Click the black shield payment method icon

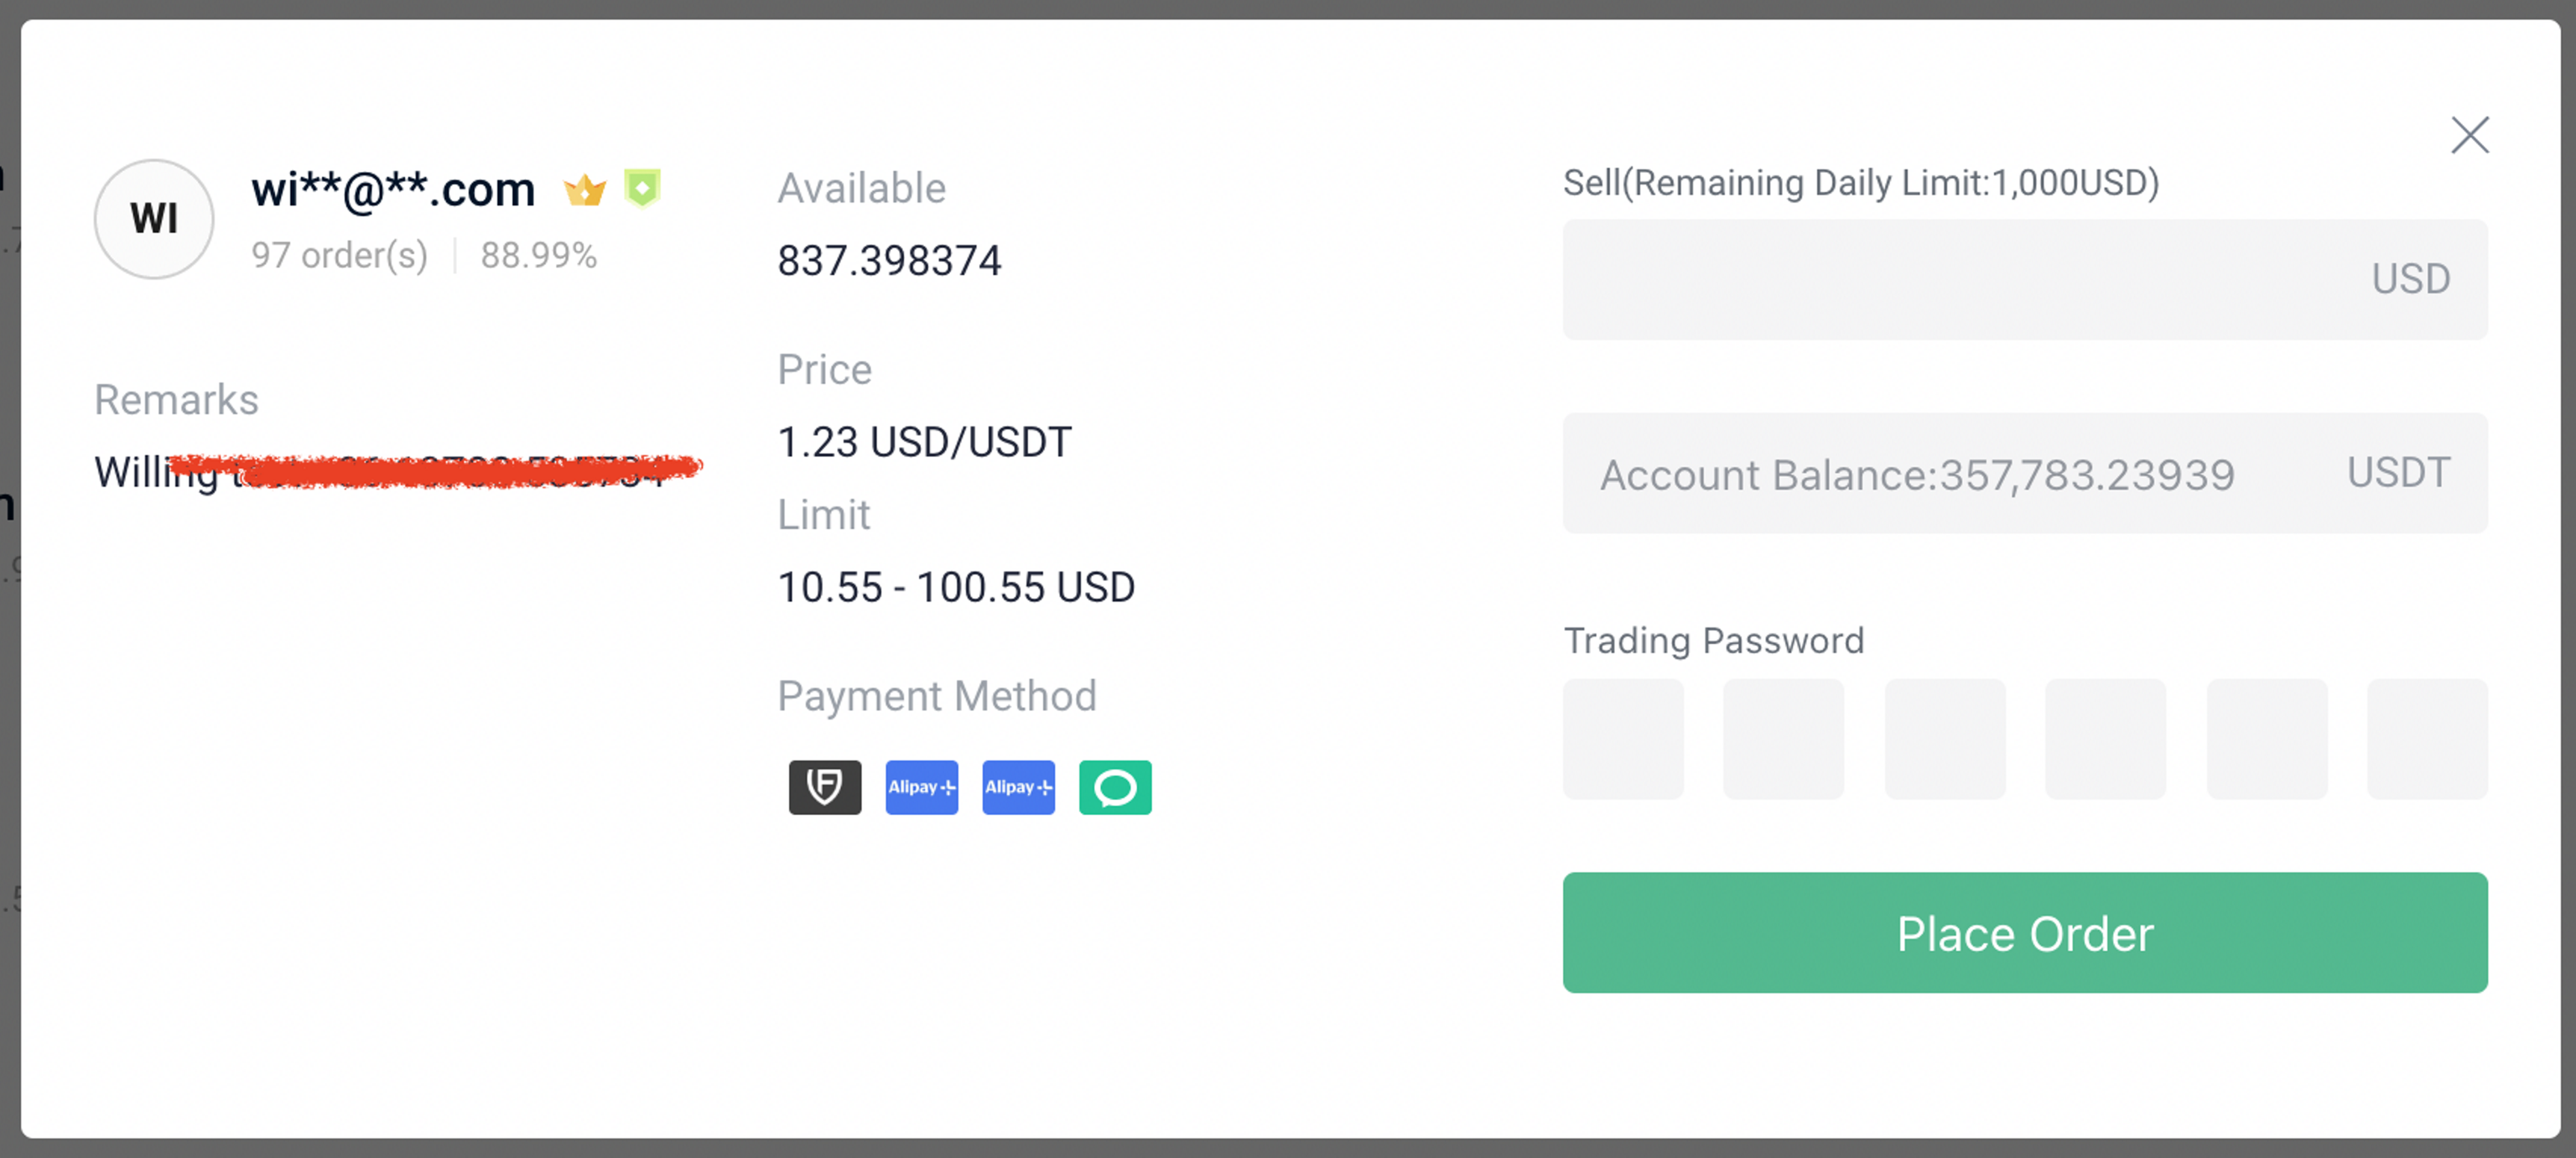tap(825, 787)
